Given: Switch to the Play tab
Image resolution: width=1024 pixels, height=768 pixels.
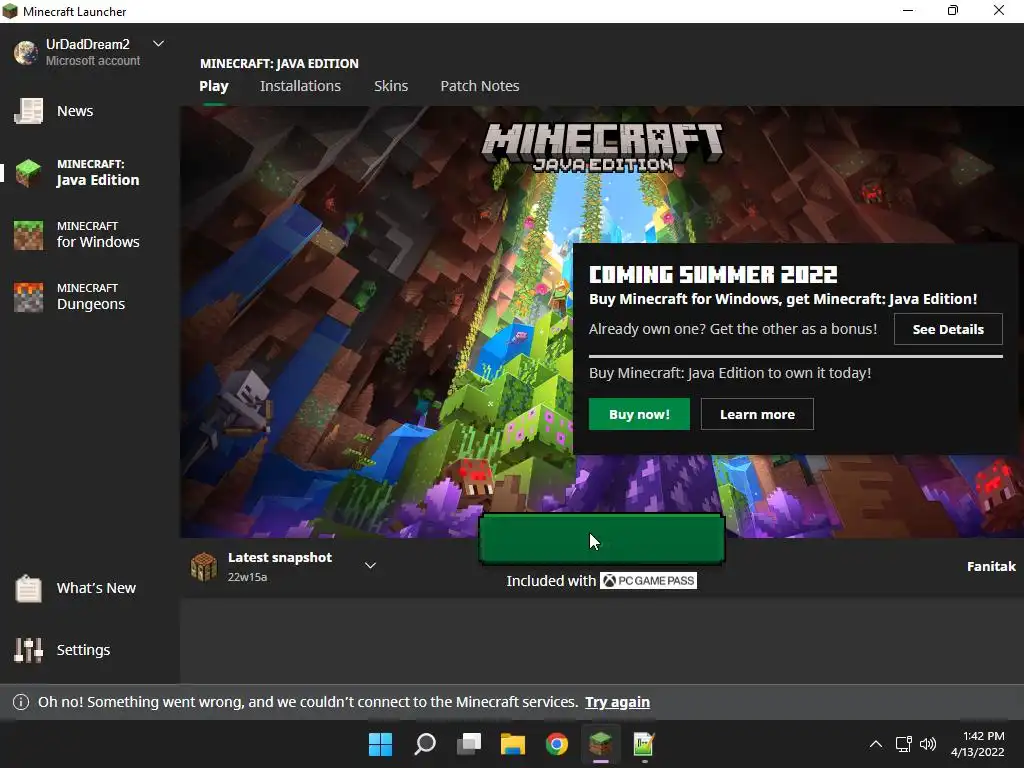Looking at the screenshot, I should pos(214,86).
